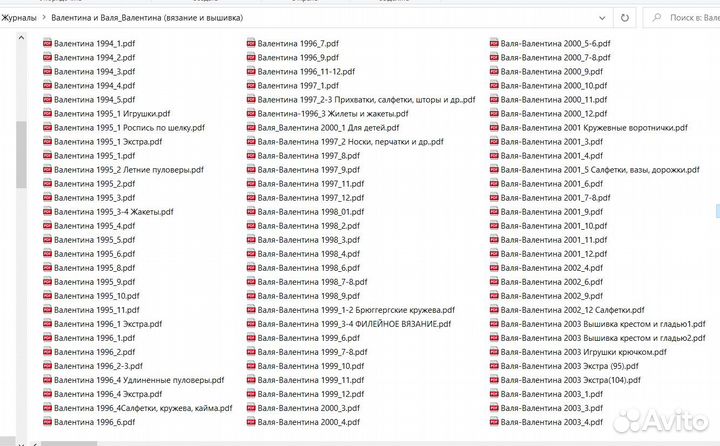The width and height of the screenshot is (720, 446).
Task: Click the PDF icon of Валентина 1994_1.pdf
Action: click(x=47, y=44)
